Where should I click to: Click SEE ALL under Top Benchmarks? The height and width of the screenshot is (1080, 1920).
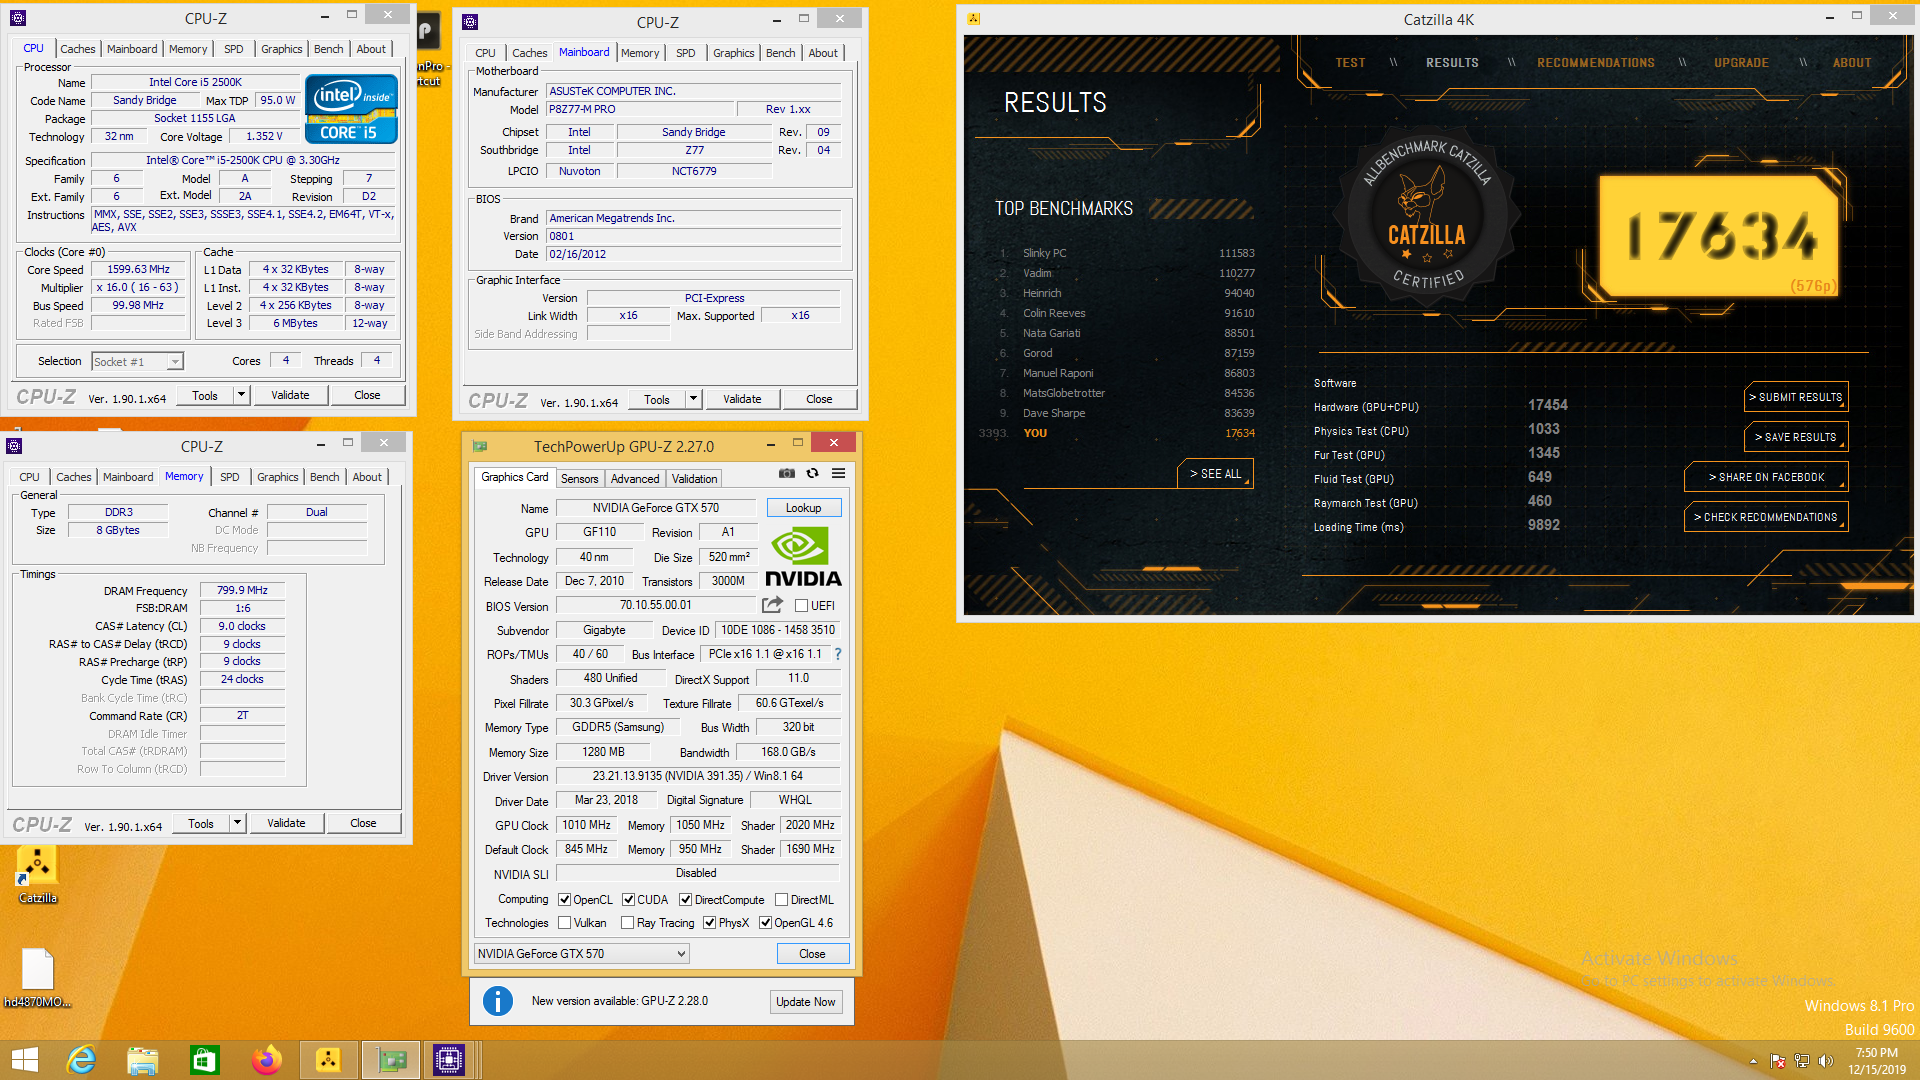1215,474
